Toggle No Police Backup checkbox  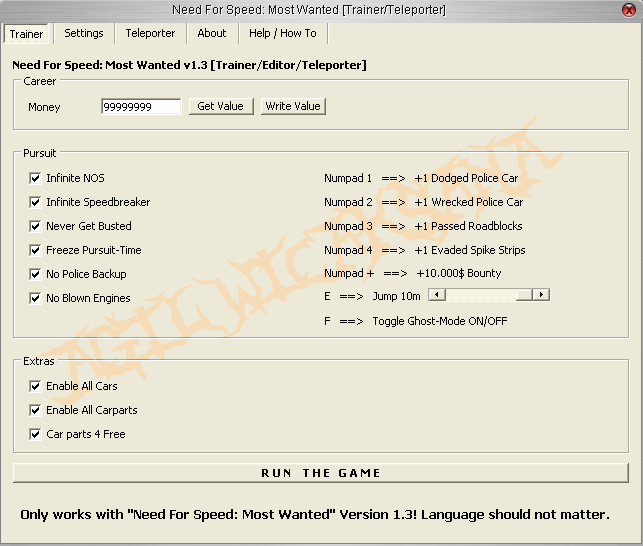click(35, 274)
